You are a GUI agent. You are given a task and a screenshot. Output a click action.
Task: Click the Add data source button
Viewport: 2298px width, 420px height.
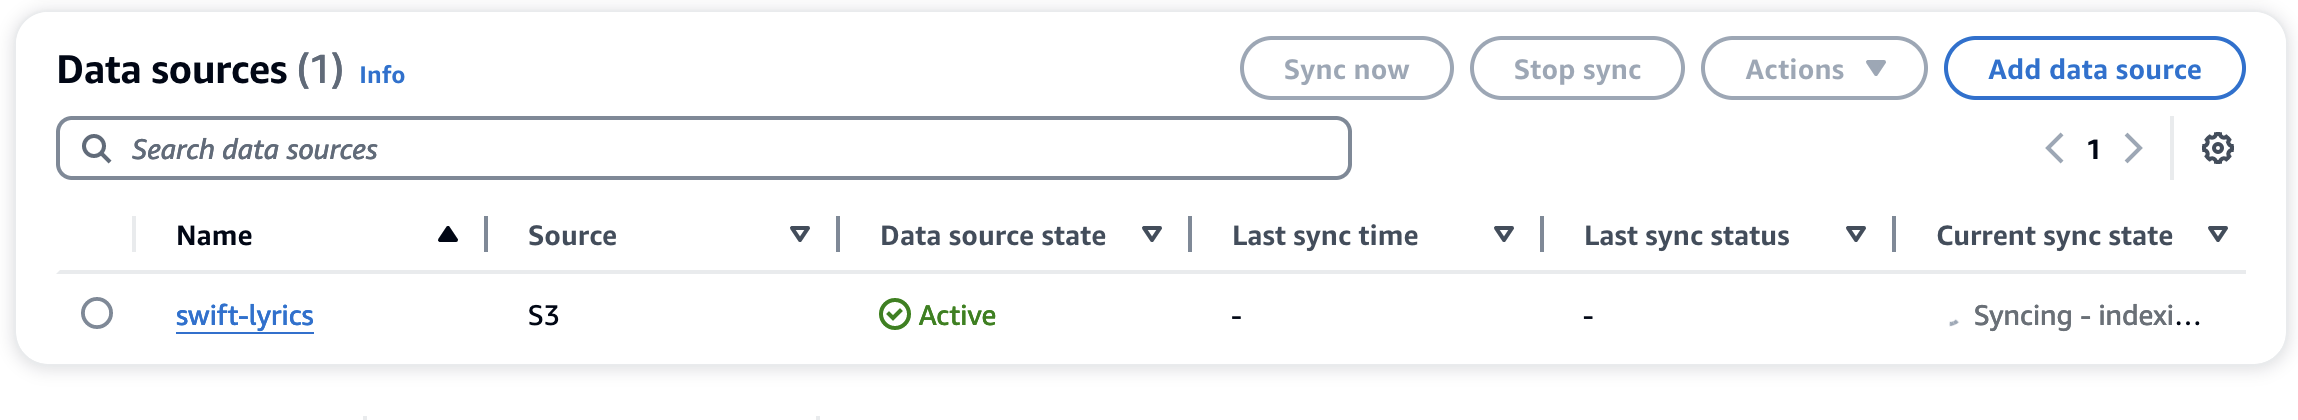[2094, 69]
